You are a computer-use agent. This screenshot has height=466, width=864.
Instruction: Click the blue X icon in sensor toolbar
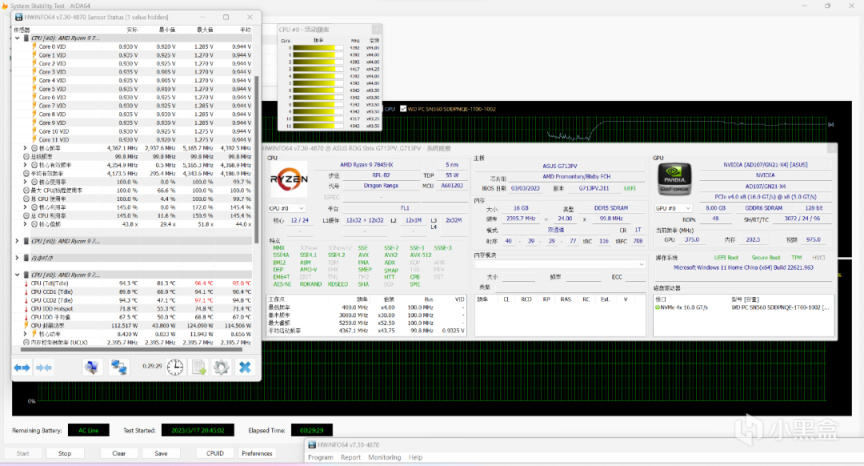[245, 367]
